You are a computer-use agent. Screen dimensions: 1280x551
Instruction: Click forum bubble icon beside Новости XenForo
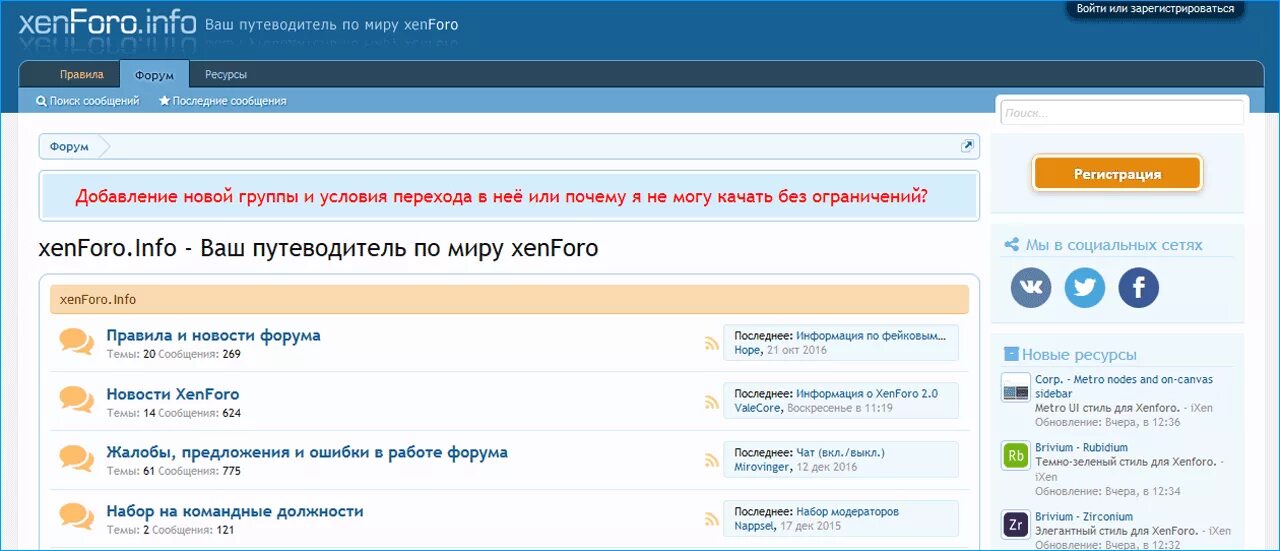click(x=77, y=400)
